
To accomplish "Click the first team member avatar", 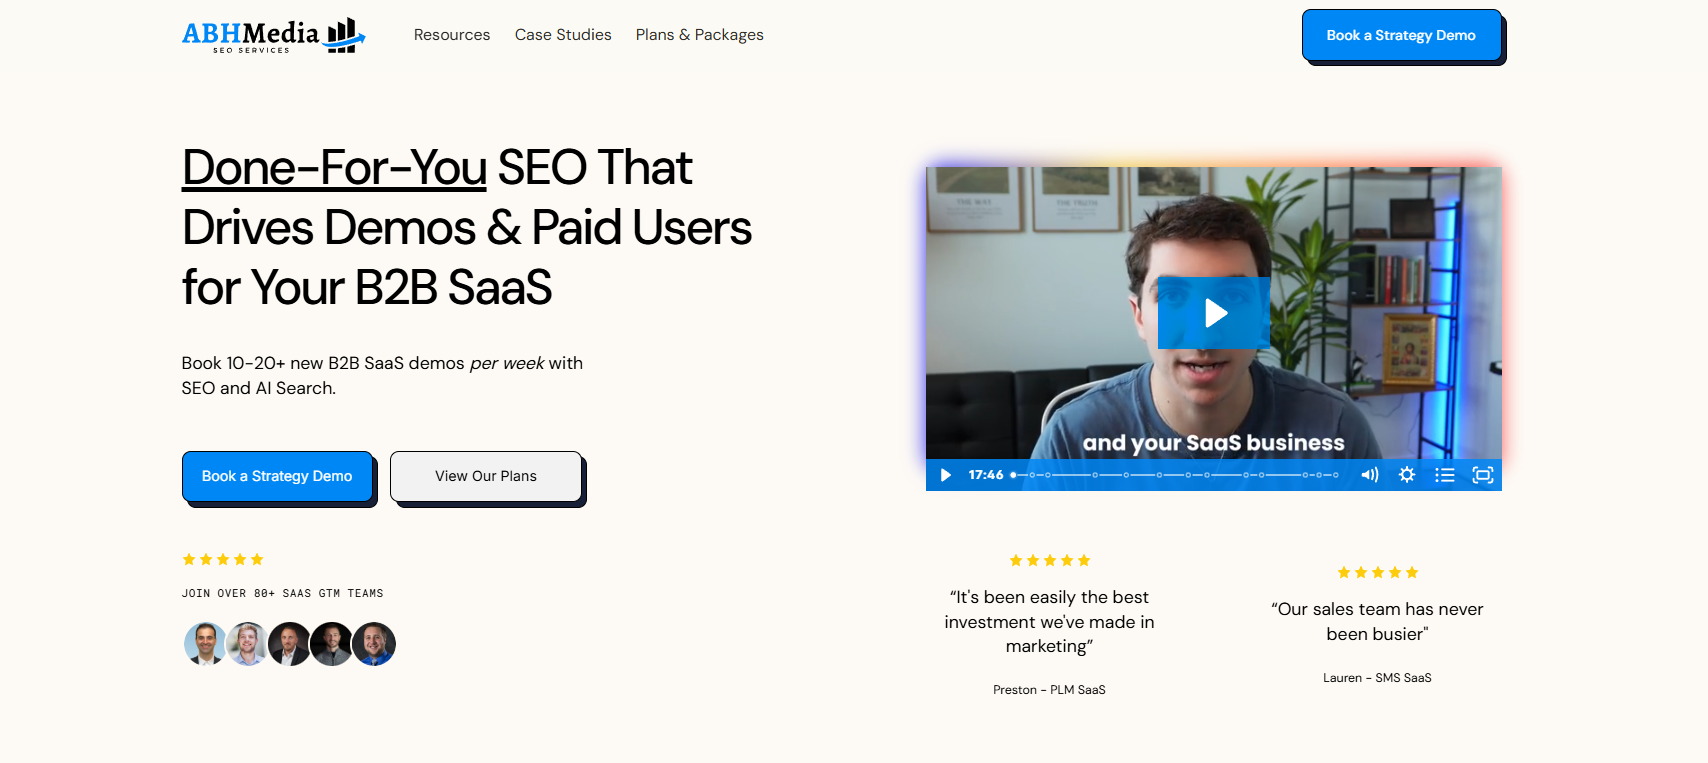I will point(205,644).
